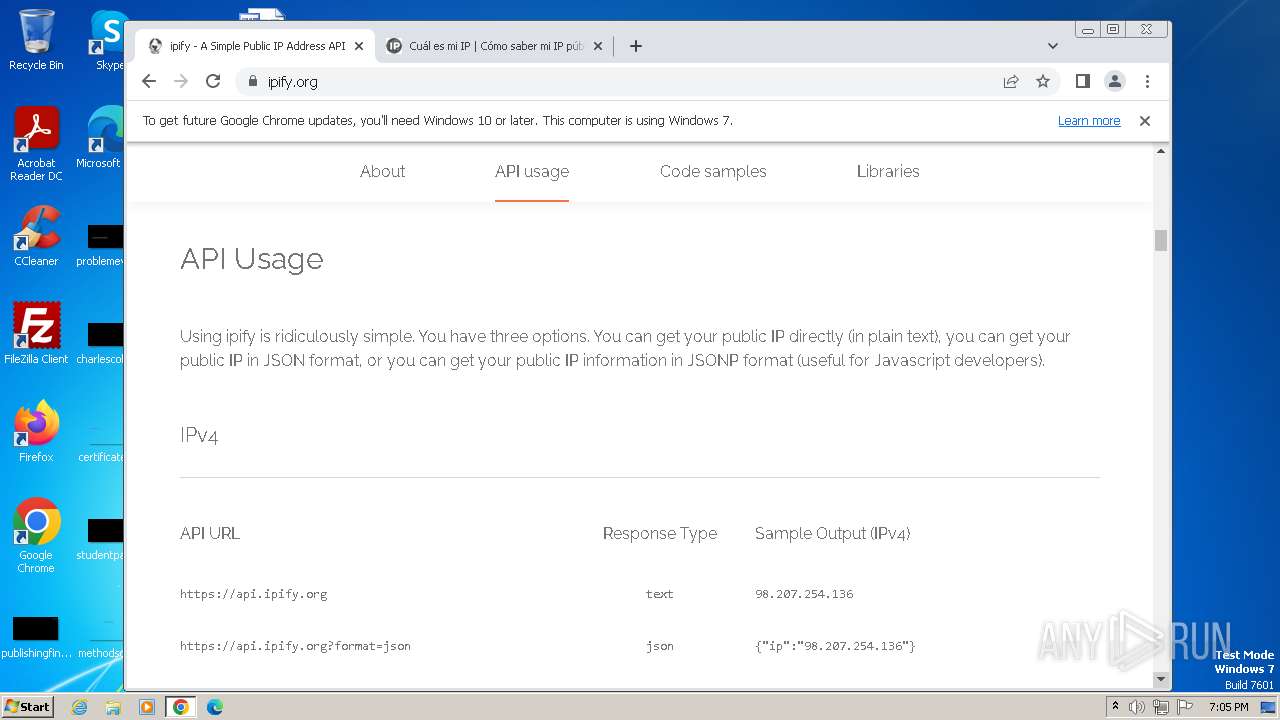Click the browser forward arrow
The image size is (1280, 720).
tap(181, 82)
